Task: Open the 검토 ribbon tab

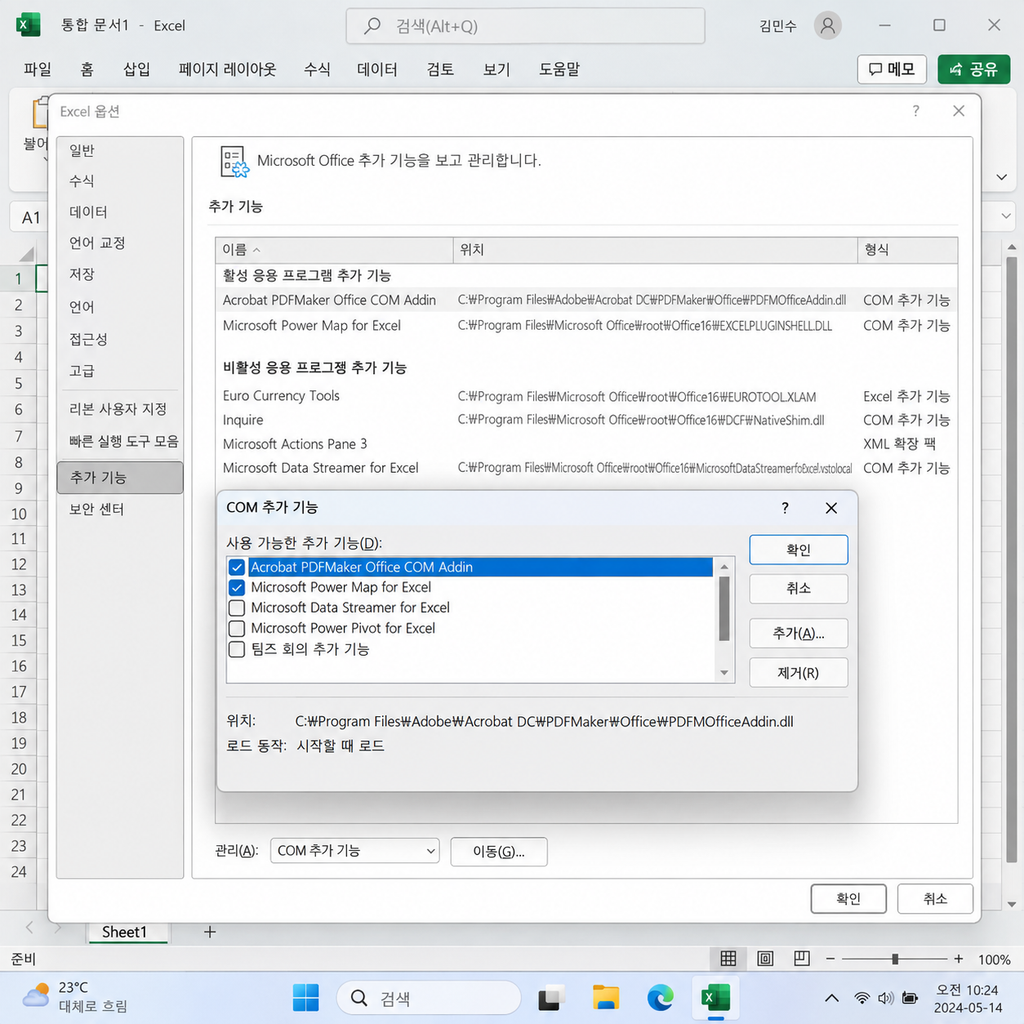Action: pos(440,69)
